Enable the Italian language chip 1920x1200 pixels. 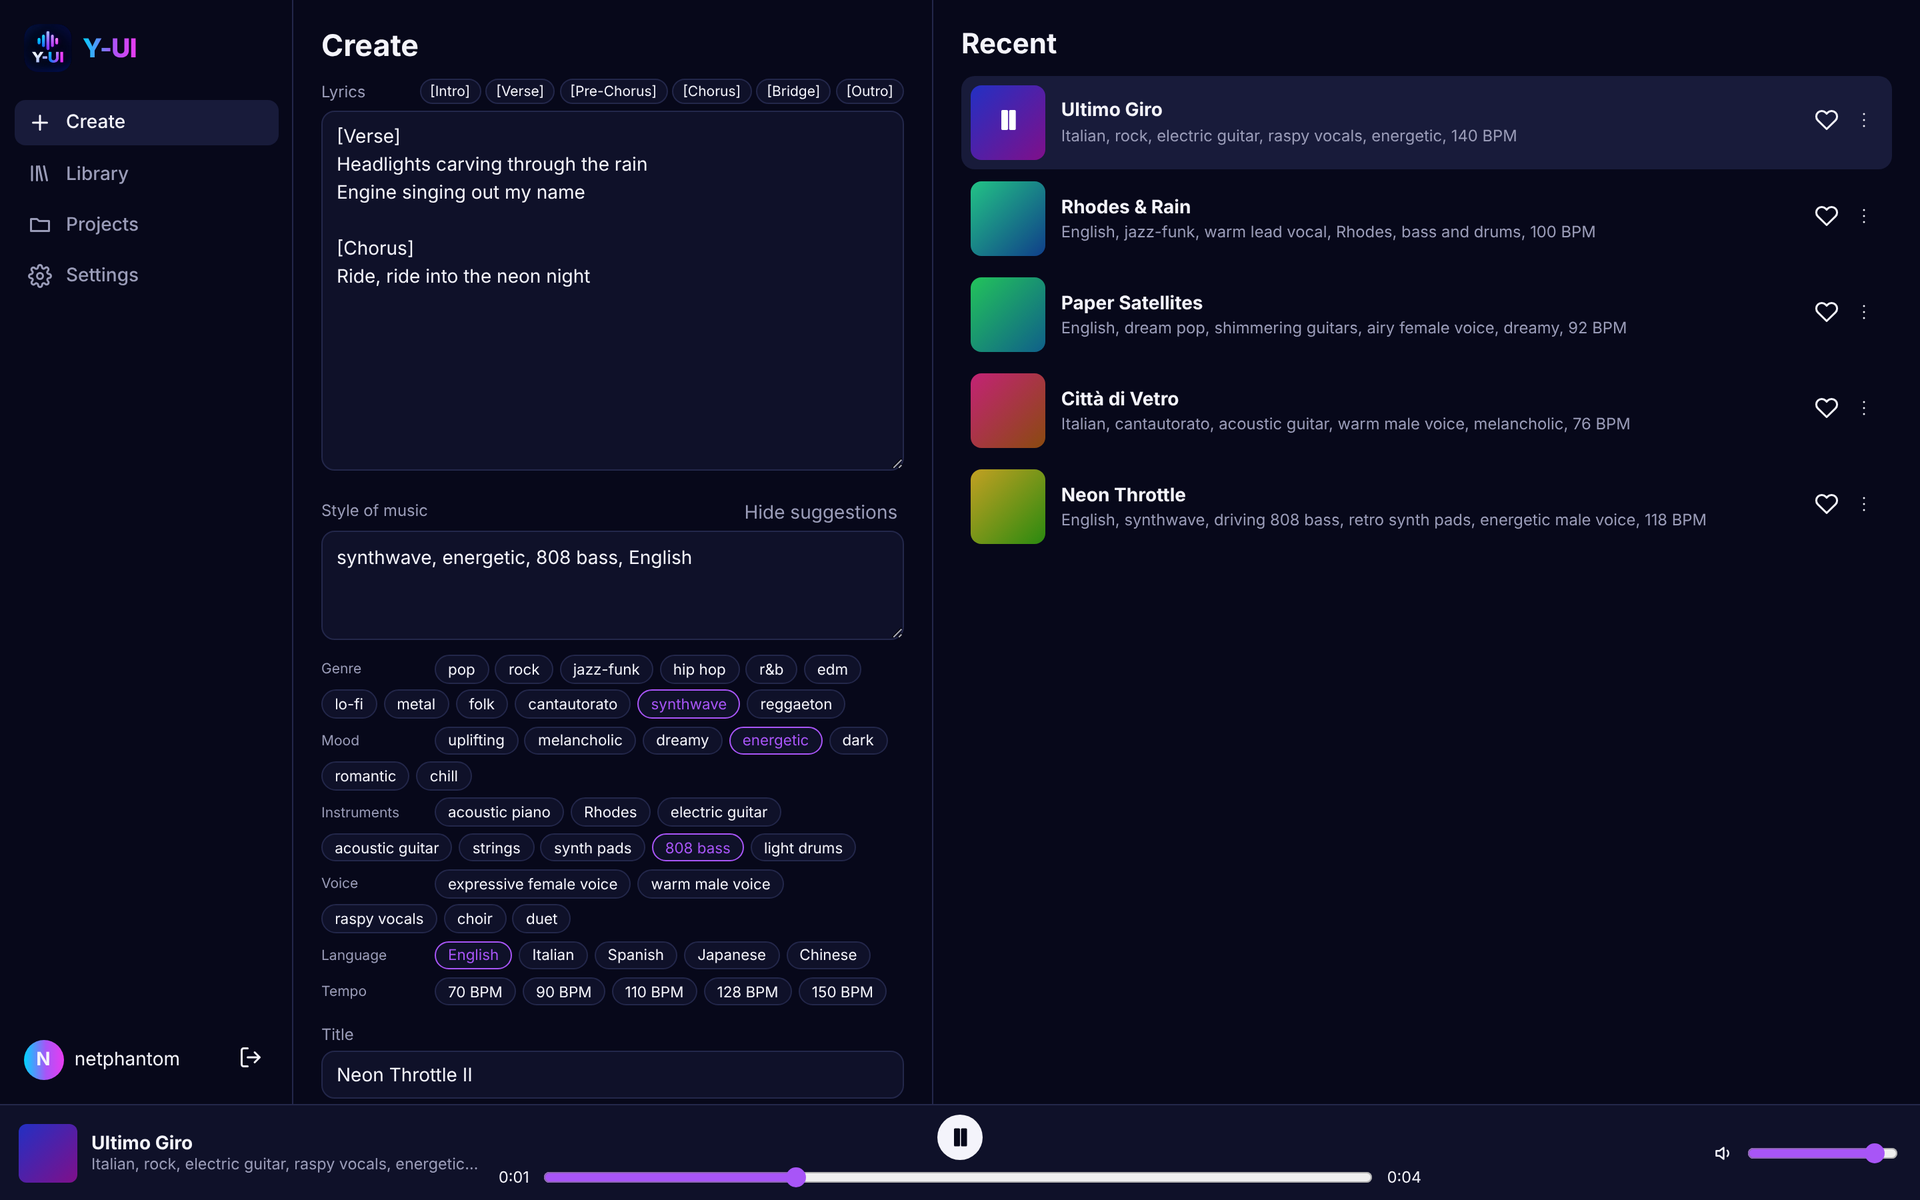click(x=553, y=955)
